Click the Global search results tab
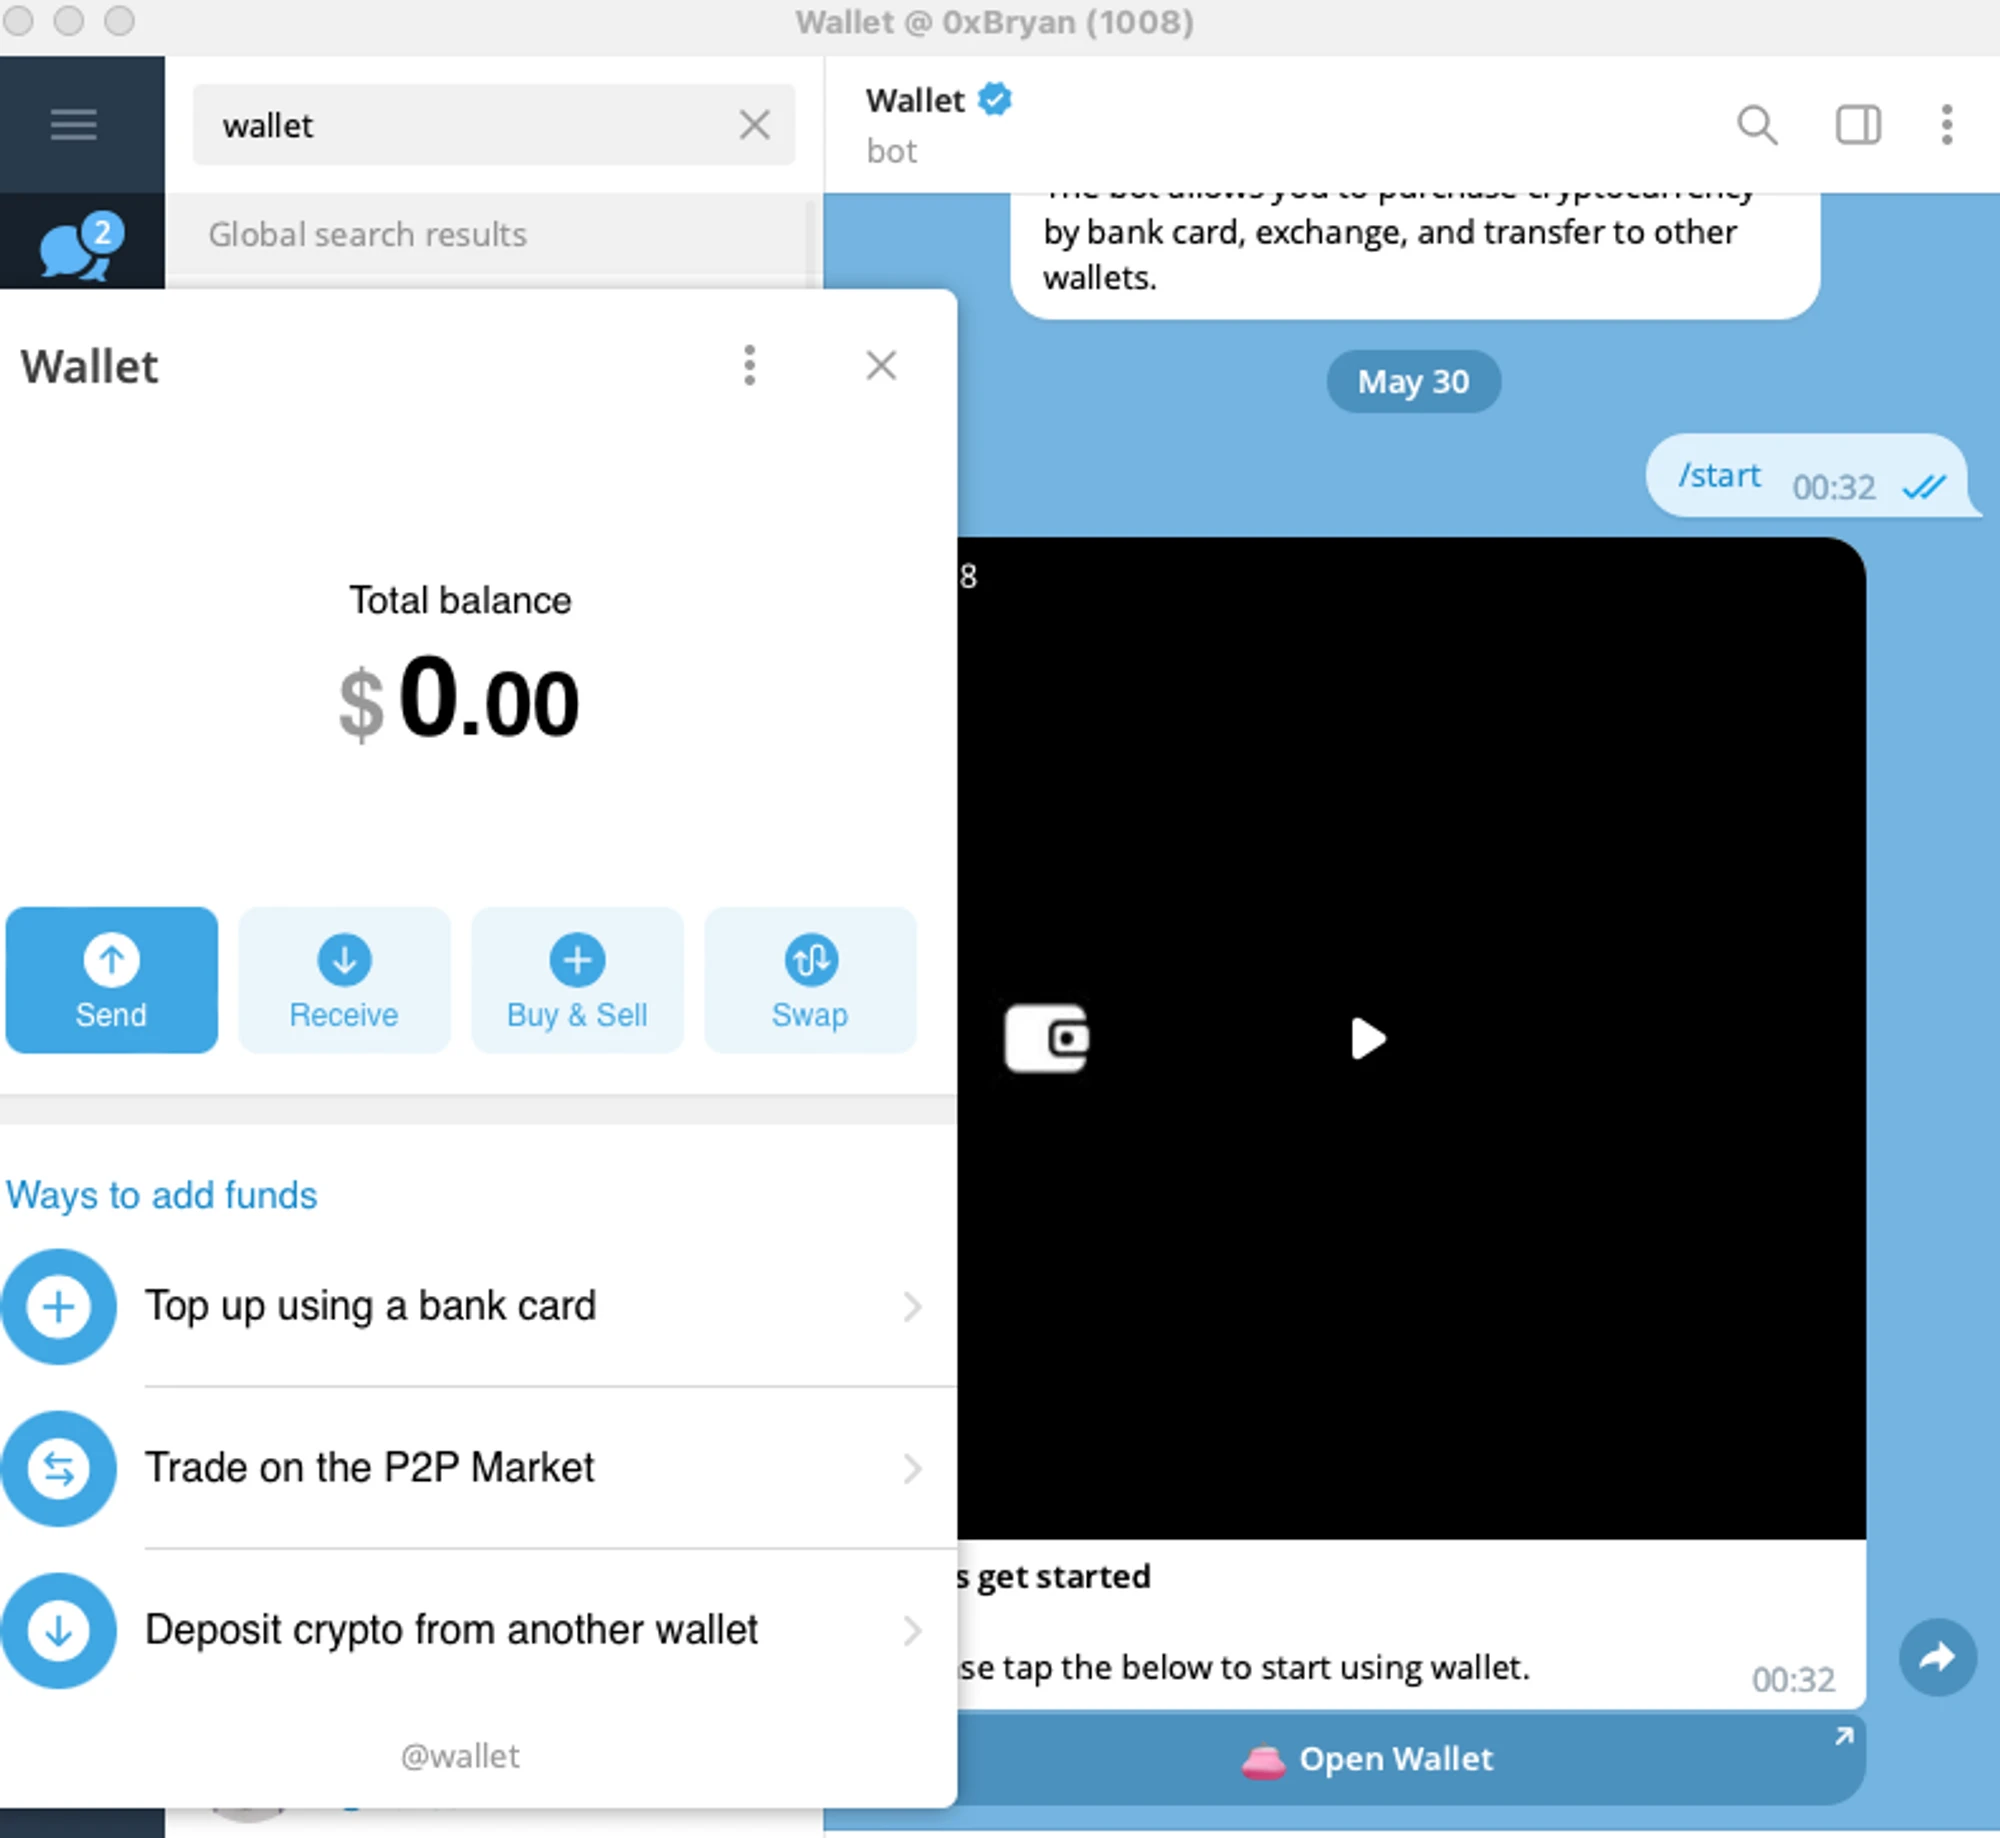 pyautogui.click(x=369, y=232)
